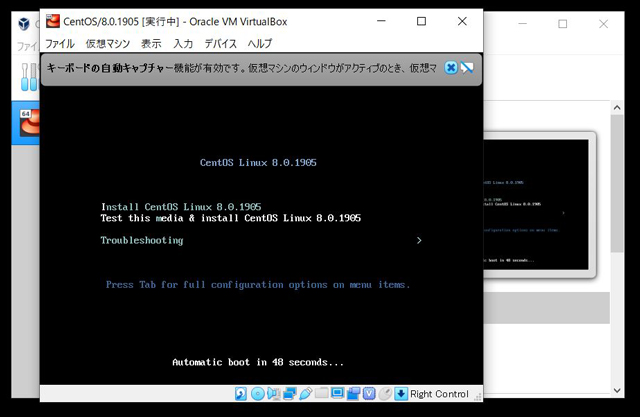Select Install CentOS Linux 8.0.1905 boot entry

pyautogui.click(x=181, y=207)
